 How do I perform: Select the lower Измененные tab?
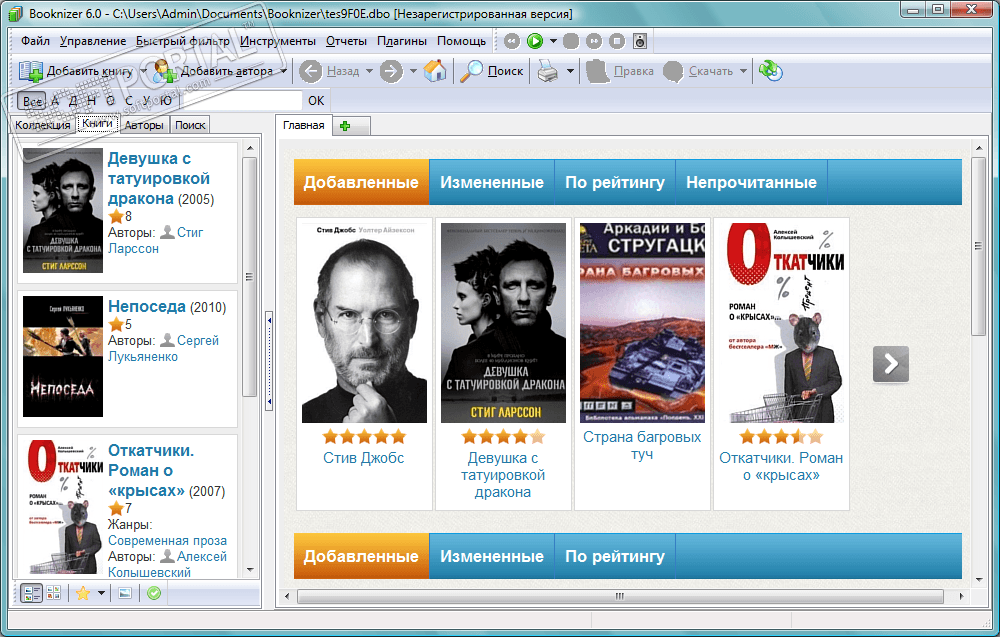(492, 556)
